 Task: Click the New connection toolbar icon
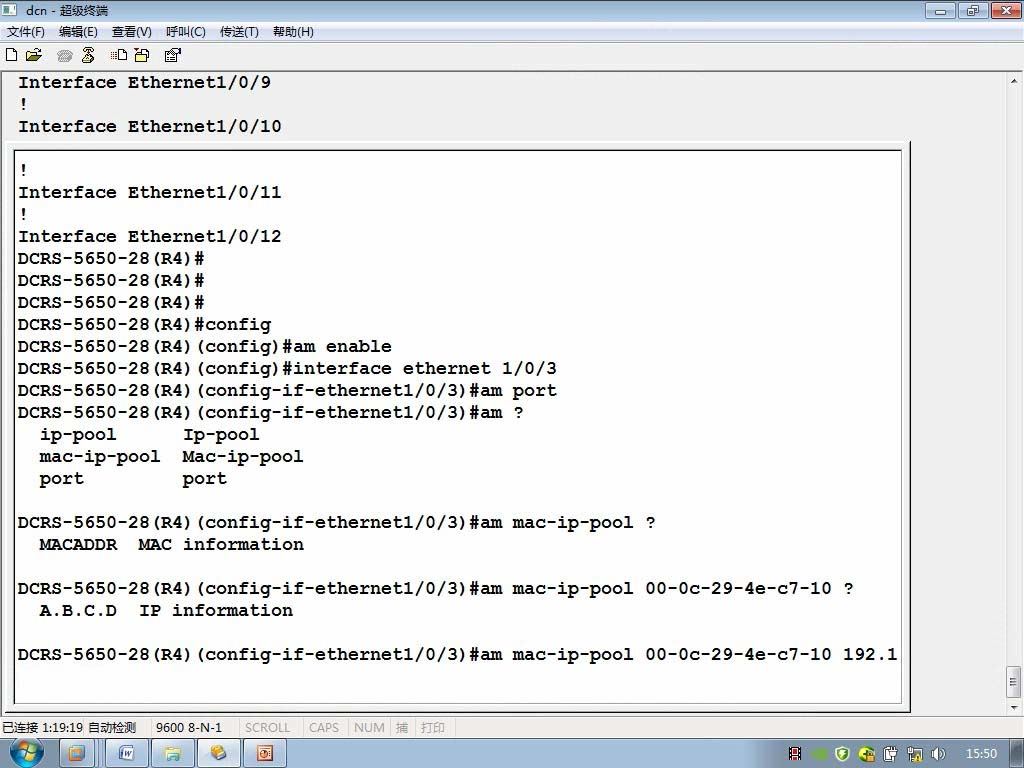point(11,56)
